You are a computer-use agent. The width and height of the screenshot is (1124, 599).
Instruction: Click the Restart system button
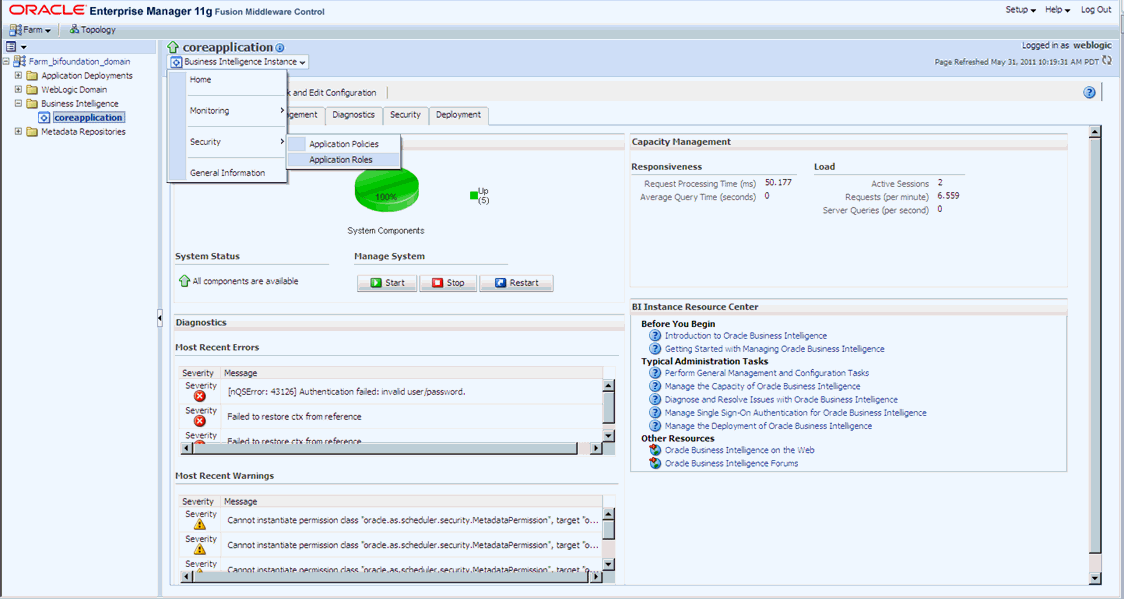[516, 283]
